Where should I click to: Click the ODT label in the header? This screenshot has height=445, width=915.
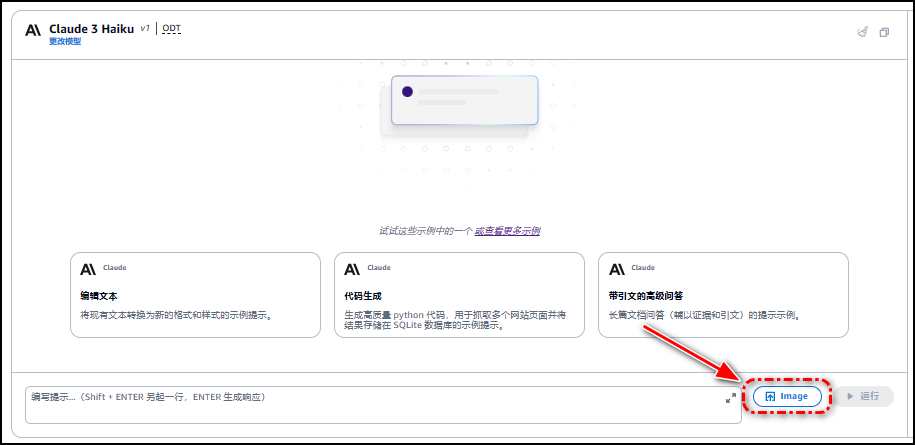pos(172,28)
